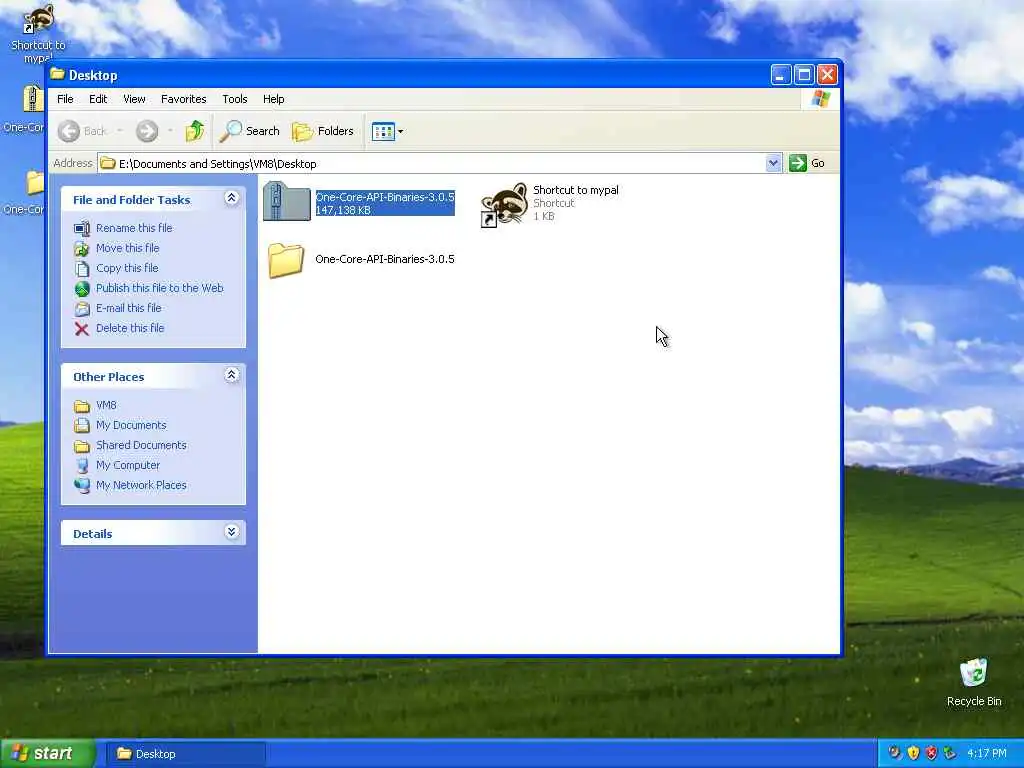Click the Move this file icon

click(x=82, y=248)
